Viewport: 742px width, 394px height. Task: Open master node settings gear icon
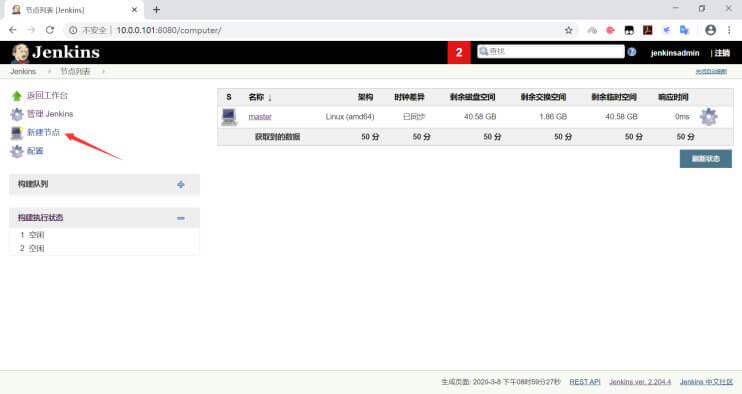coord(708,117)
